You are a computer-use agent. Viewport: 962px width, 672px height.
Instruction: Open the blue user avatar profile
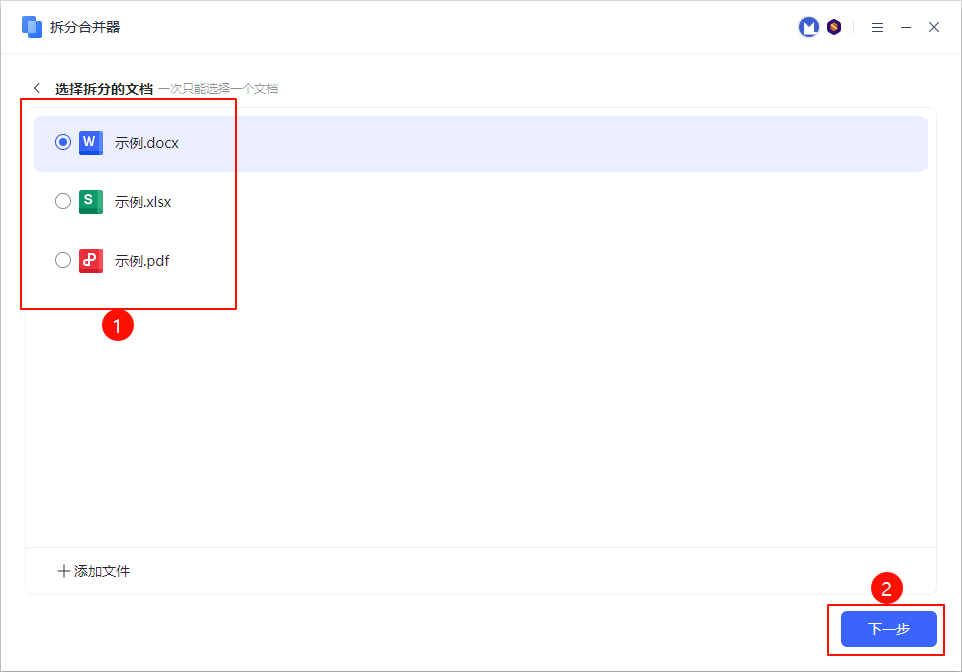click(x=808, y=27)
